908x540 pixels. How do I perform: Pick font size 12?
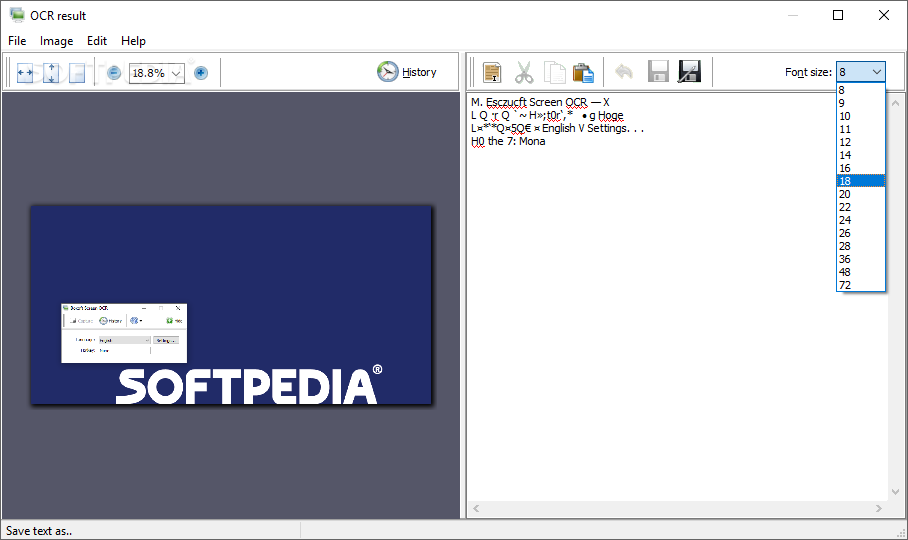[x=861, y=142]
